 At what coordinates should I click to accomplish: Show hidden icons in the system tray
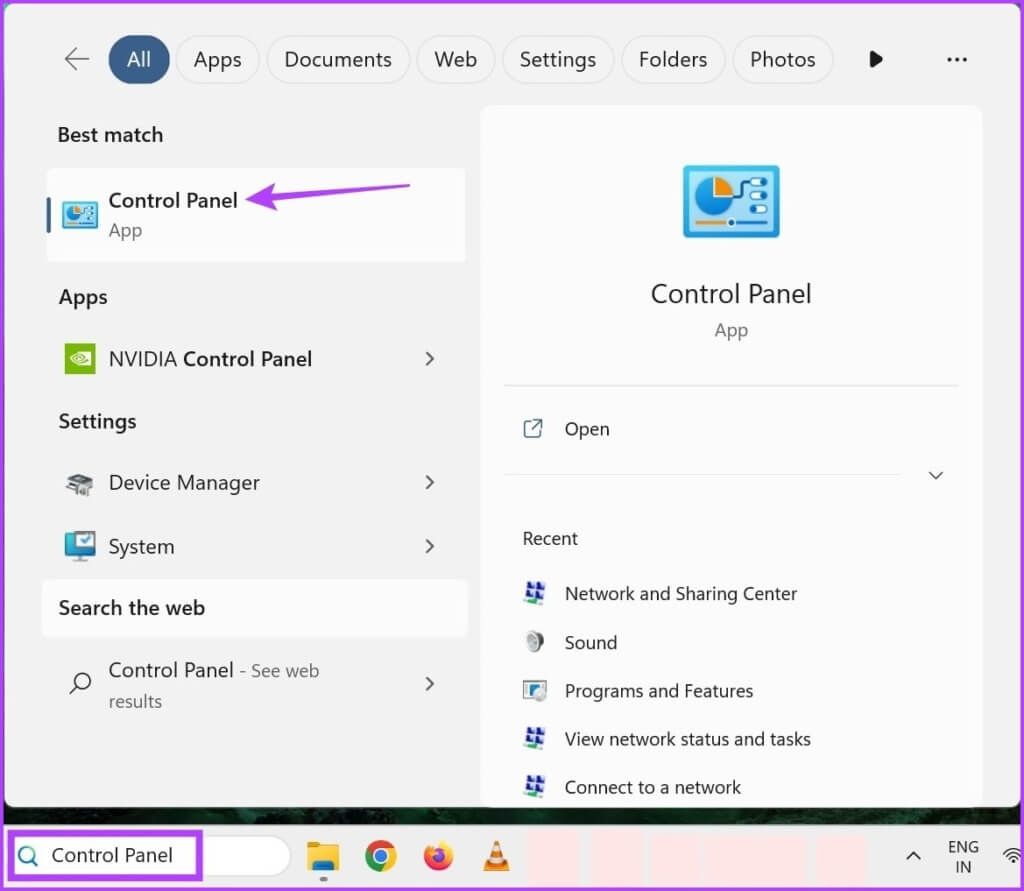click(x=912, y=856)
